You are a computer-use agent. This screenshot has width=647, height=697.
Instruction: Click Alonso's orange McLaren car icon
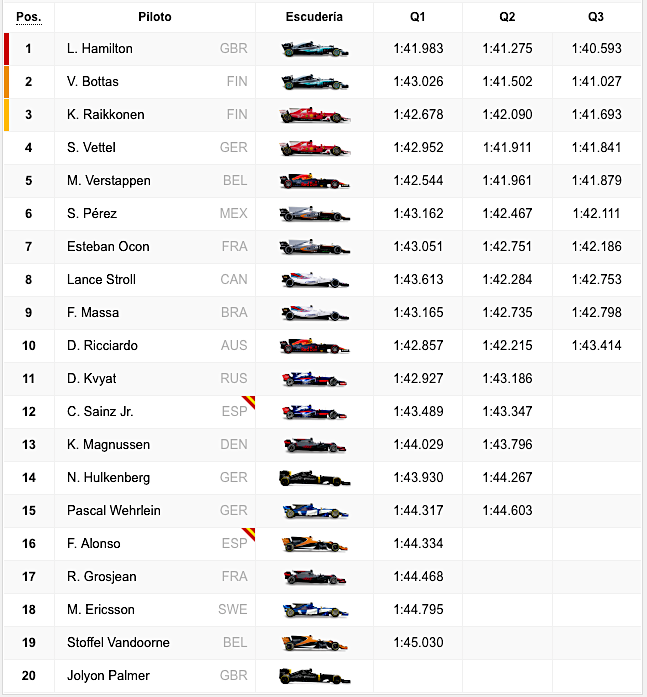point(314,544)
